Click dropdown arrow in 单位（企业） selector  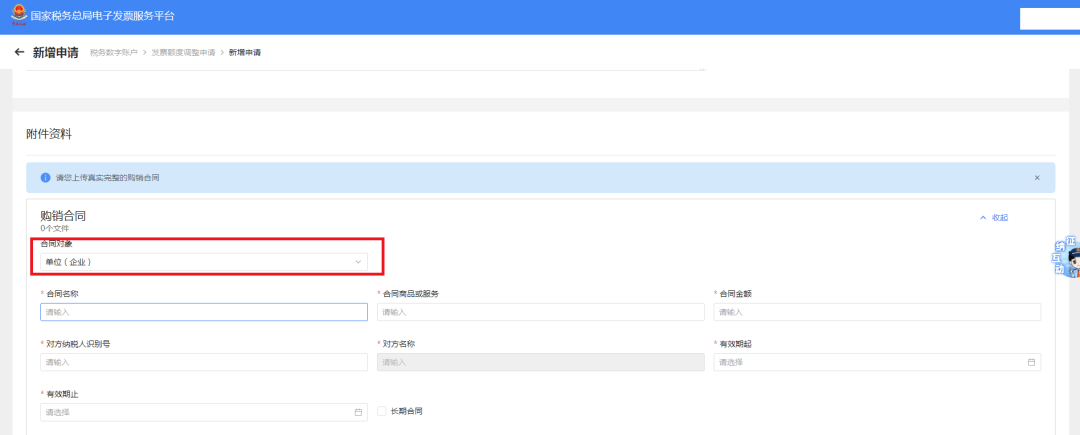(x=358, y=262)
